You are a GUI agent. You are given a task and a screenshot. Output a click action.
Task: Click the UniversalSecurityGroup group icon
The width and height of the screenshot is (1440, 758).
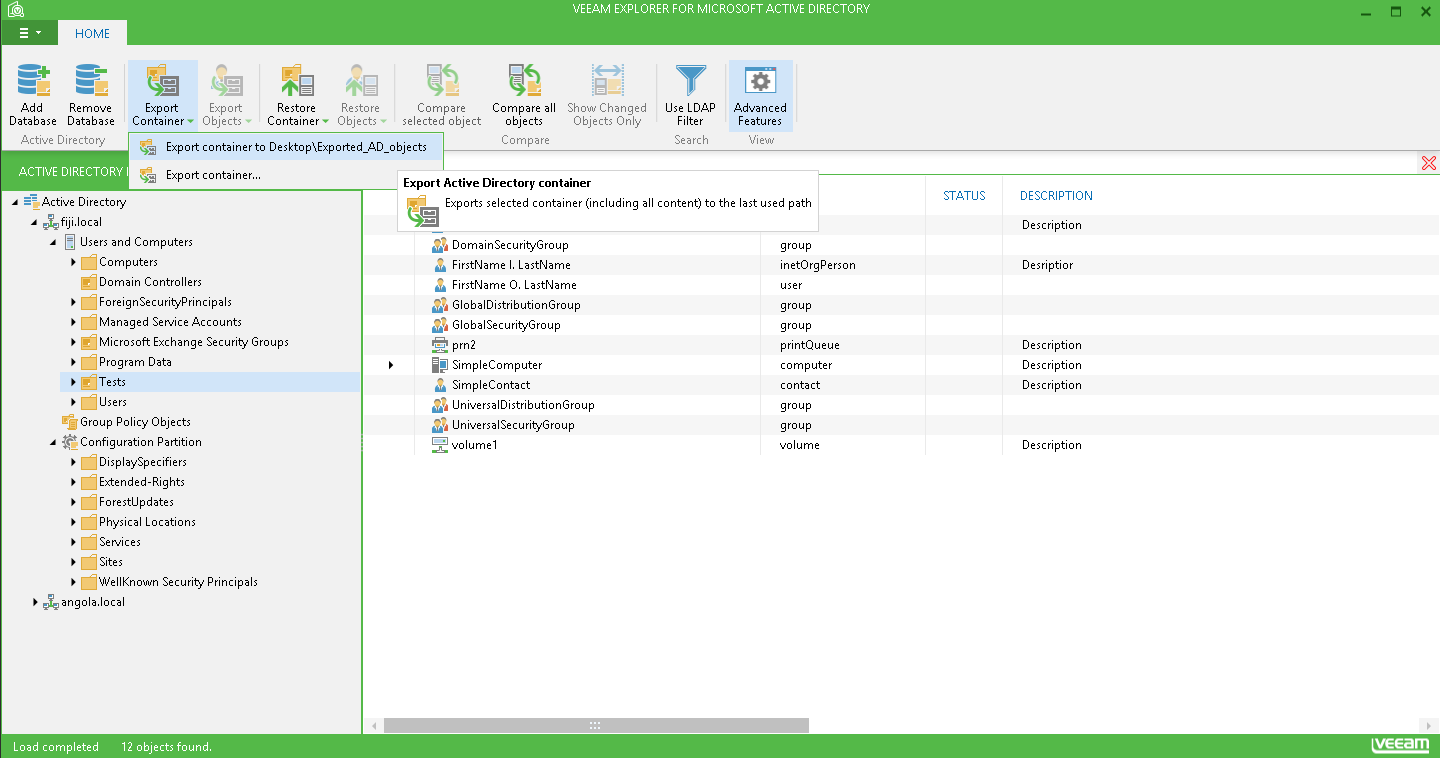coord(440,425)
